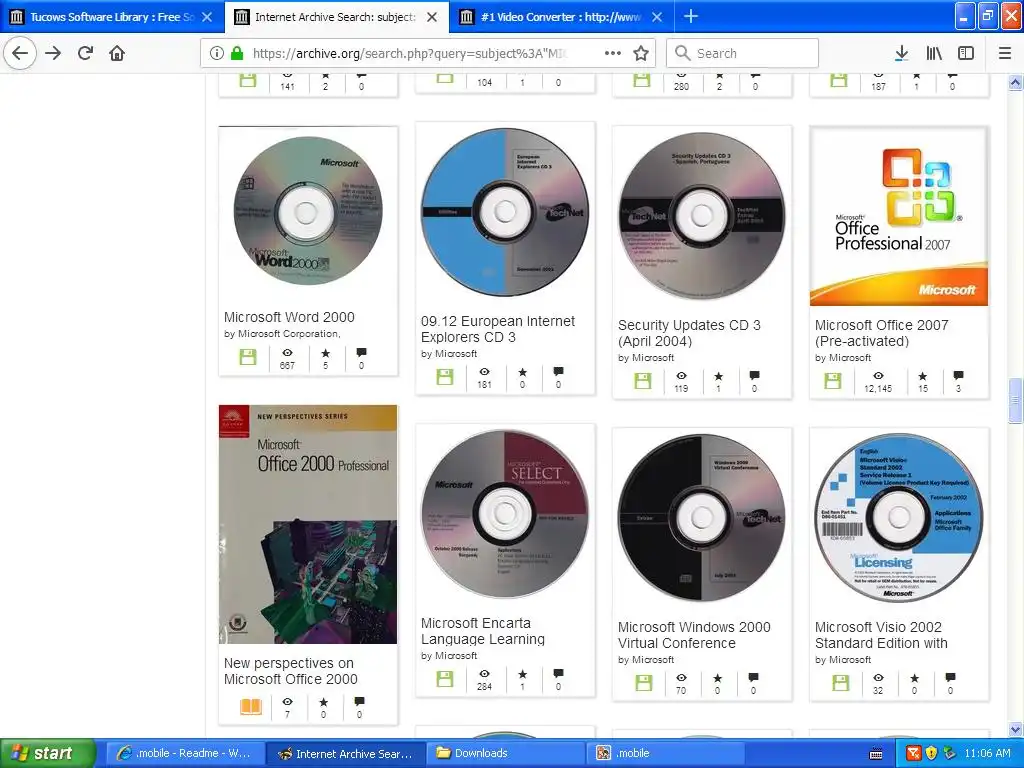Click the green padlock security icon
Screen dimensions: 1024x768
(x=237, y=54)
